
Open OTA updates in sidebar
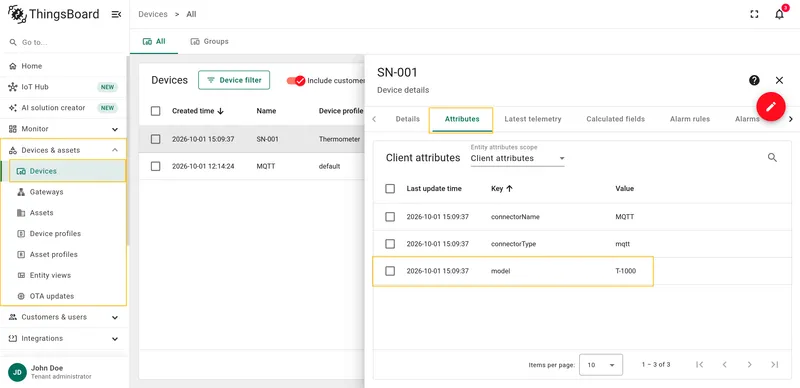(63, 296)
